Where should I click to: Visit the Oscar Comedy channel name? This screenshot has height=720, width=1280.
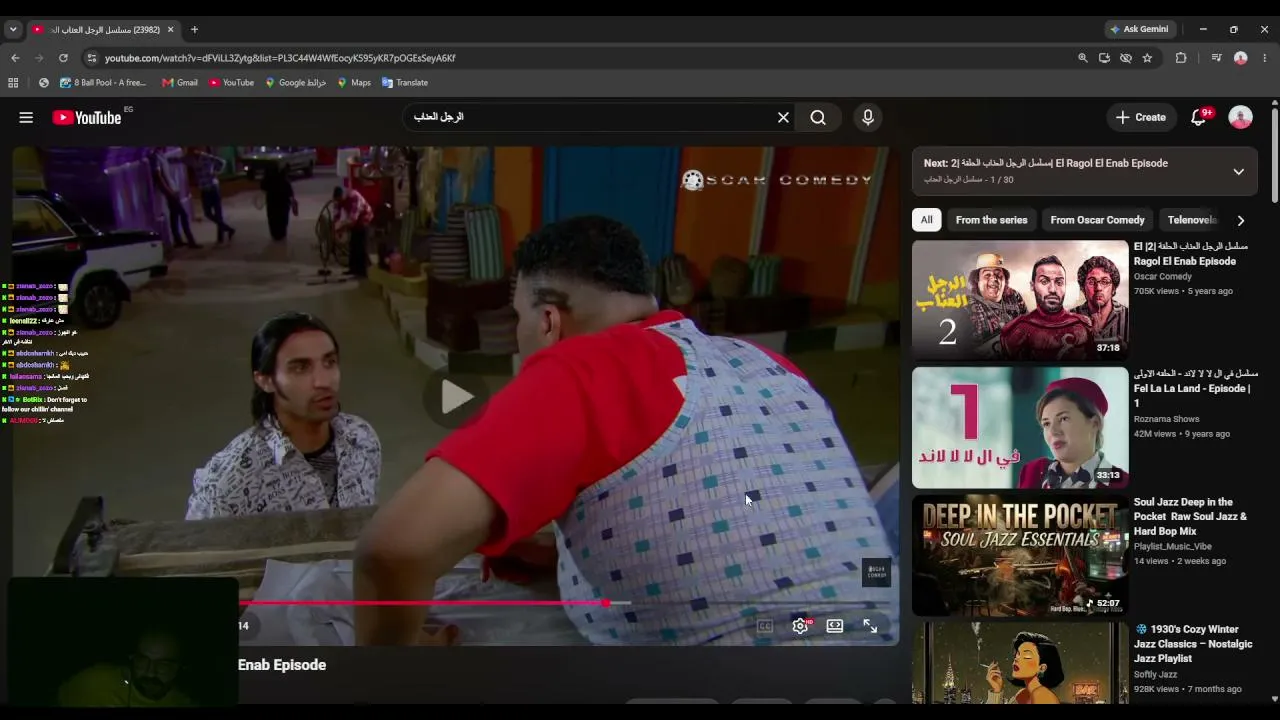(1163, 276)
